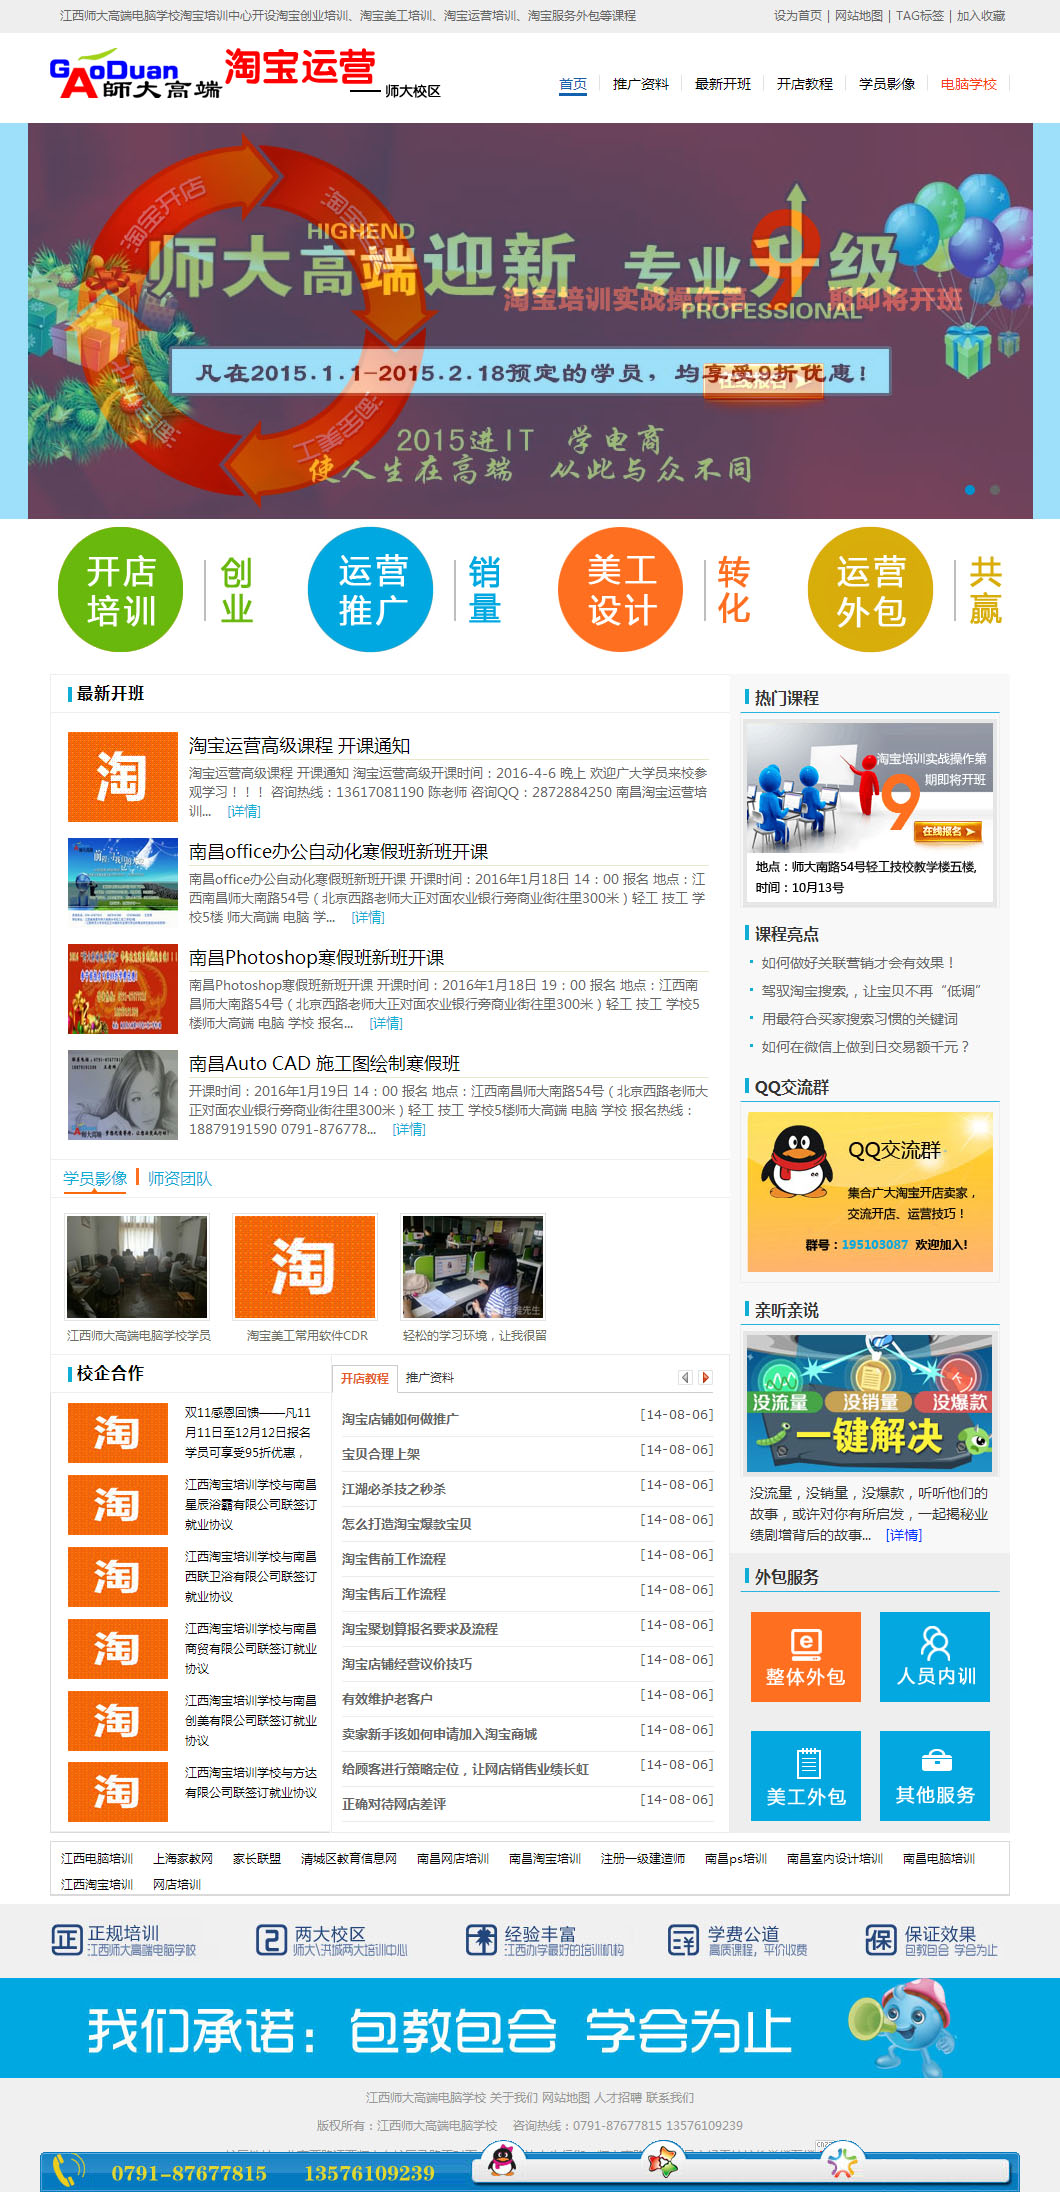Click the Qzone colorful star icon in bottom bar
The height and width of the screenshot is (2192, 1060).
tap(842, 2162)
